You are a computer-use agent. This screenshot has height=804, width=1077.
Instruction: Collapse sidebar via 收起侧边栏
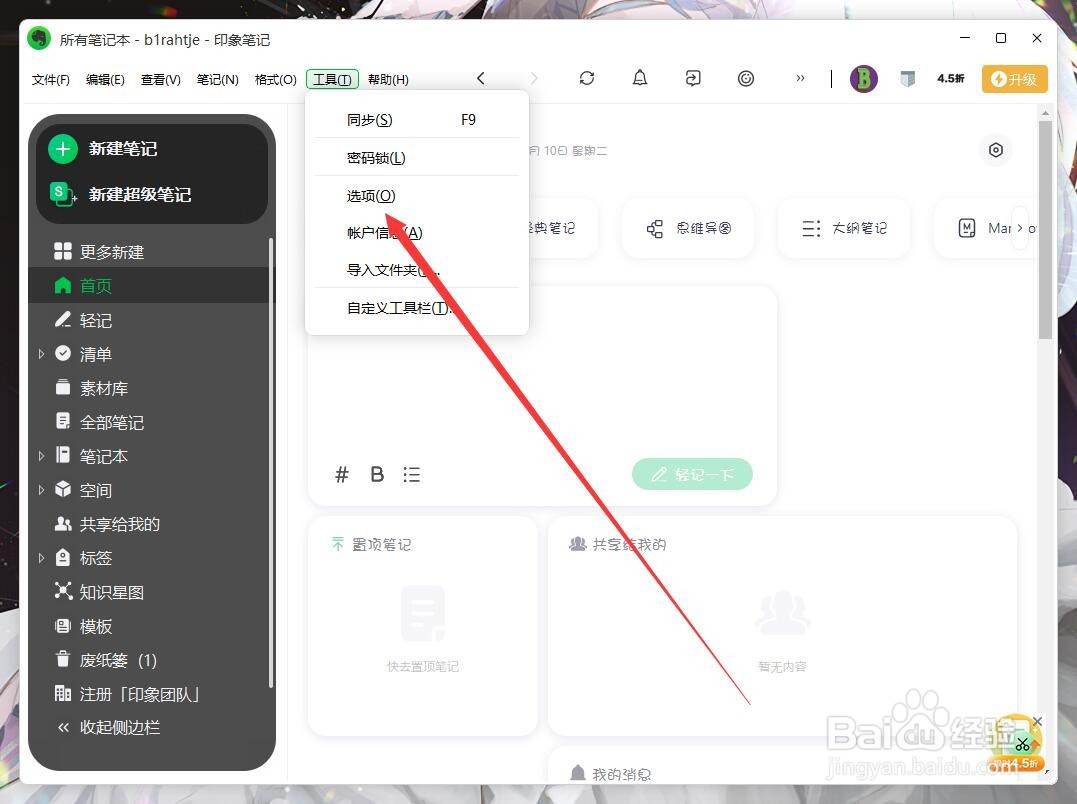coord(109,727)
